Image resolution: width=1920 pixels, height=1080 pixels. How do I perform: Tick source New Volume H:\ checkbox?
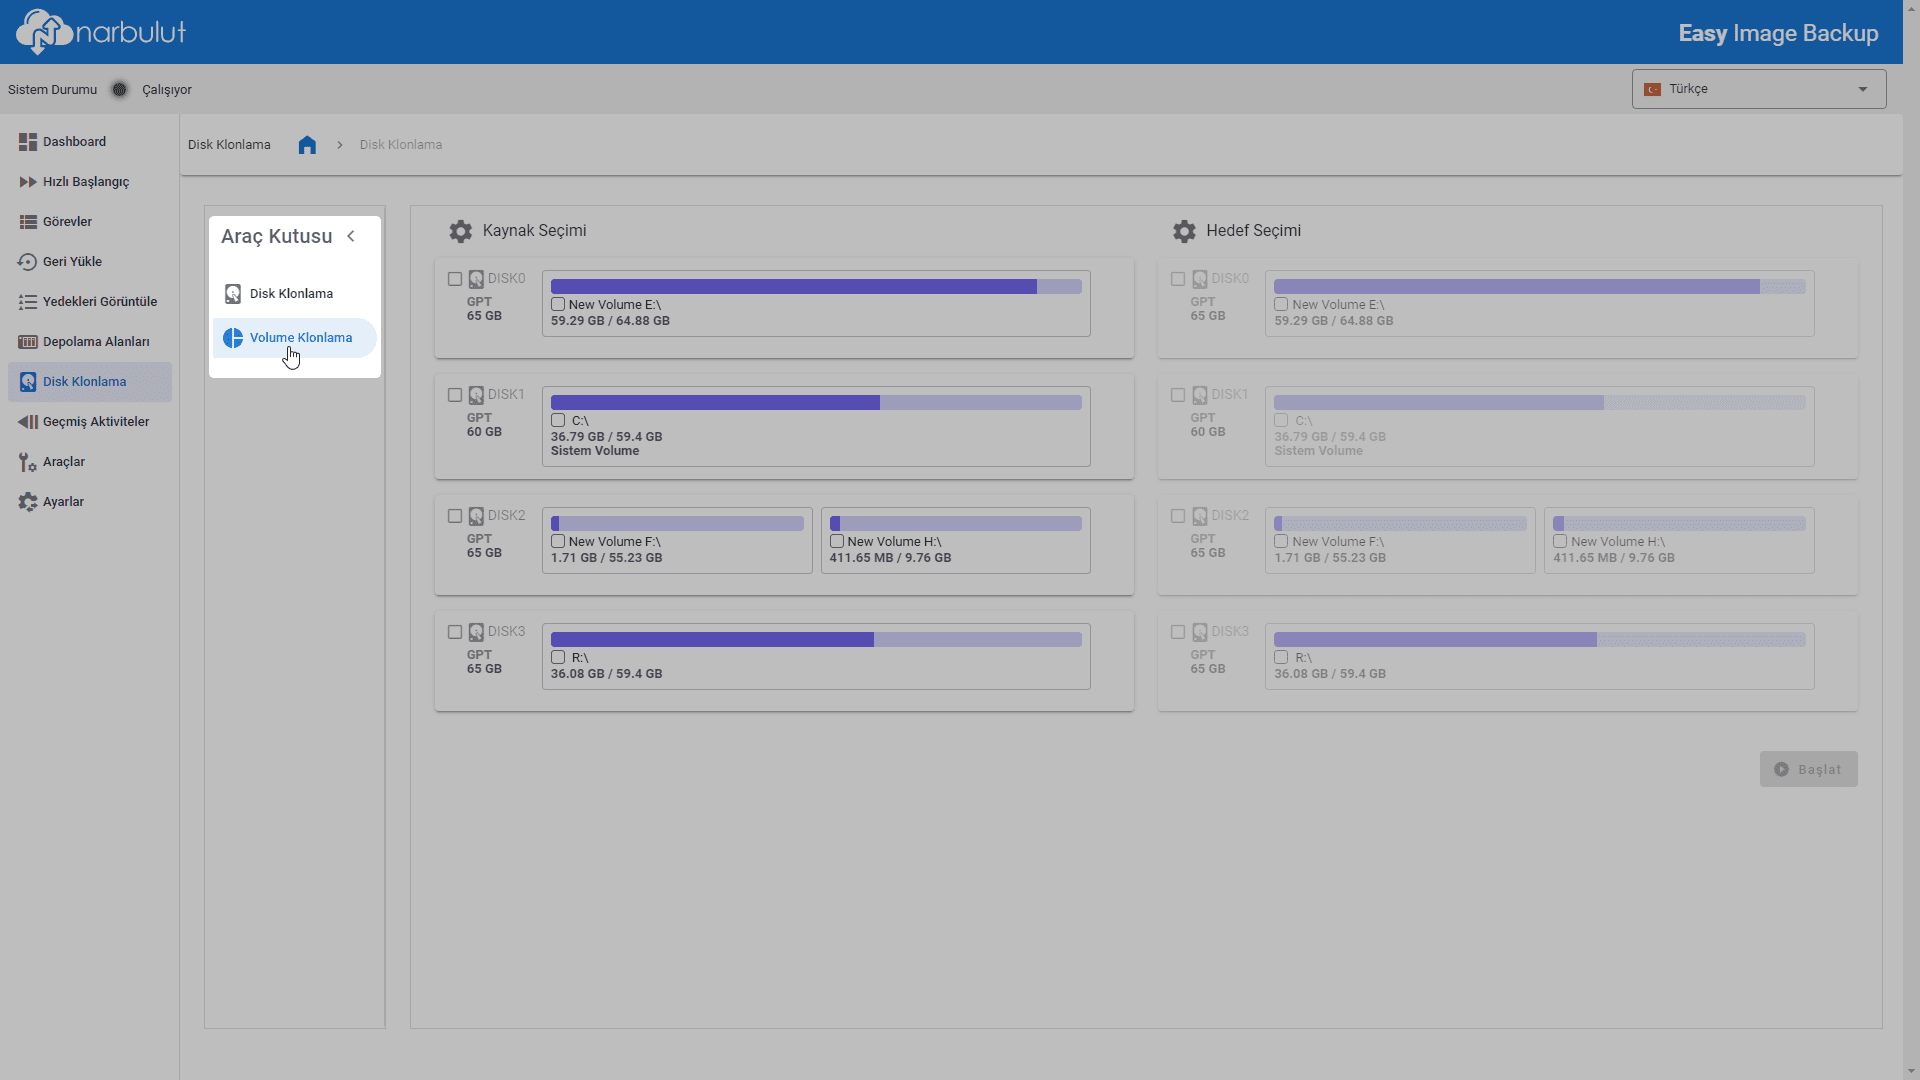pyautogui.click(x=837, y=542)
